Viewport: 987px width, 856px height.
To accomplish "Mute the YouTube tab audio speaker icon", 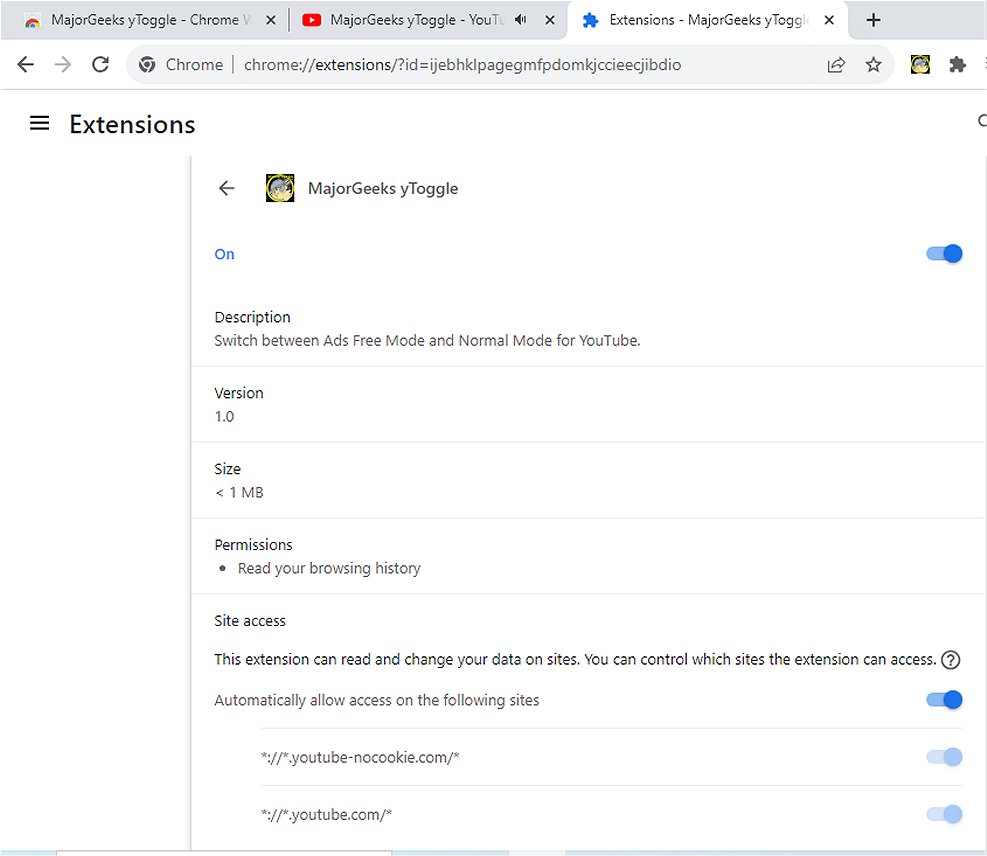I will [x=520, y=20].
